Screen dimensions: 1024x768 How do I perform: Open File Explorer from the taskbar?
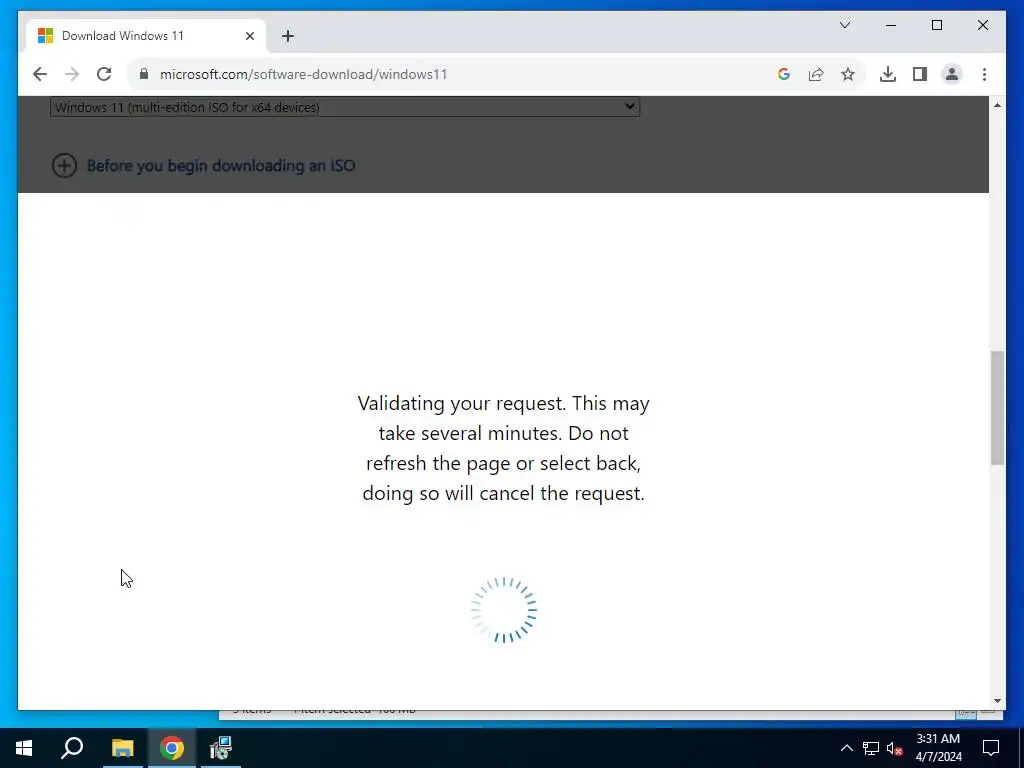[122, 748]
